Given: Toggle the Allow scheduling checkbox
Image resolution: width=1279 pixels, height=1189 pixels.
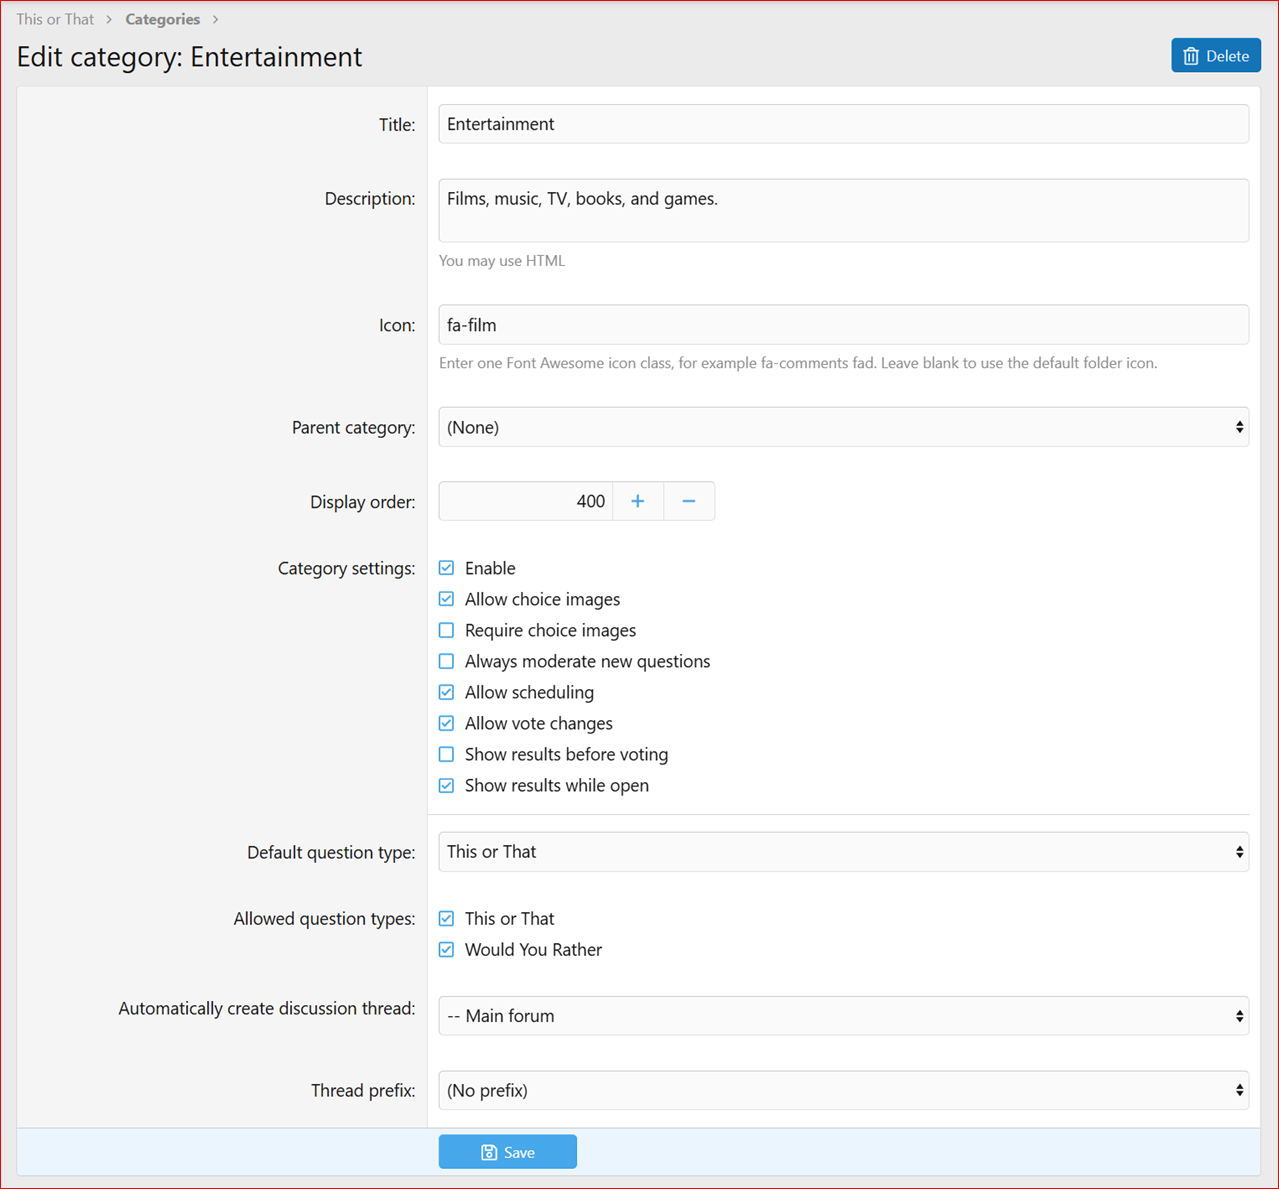Looking at the screenshot, I should [x=446, y=692].
